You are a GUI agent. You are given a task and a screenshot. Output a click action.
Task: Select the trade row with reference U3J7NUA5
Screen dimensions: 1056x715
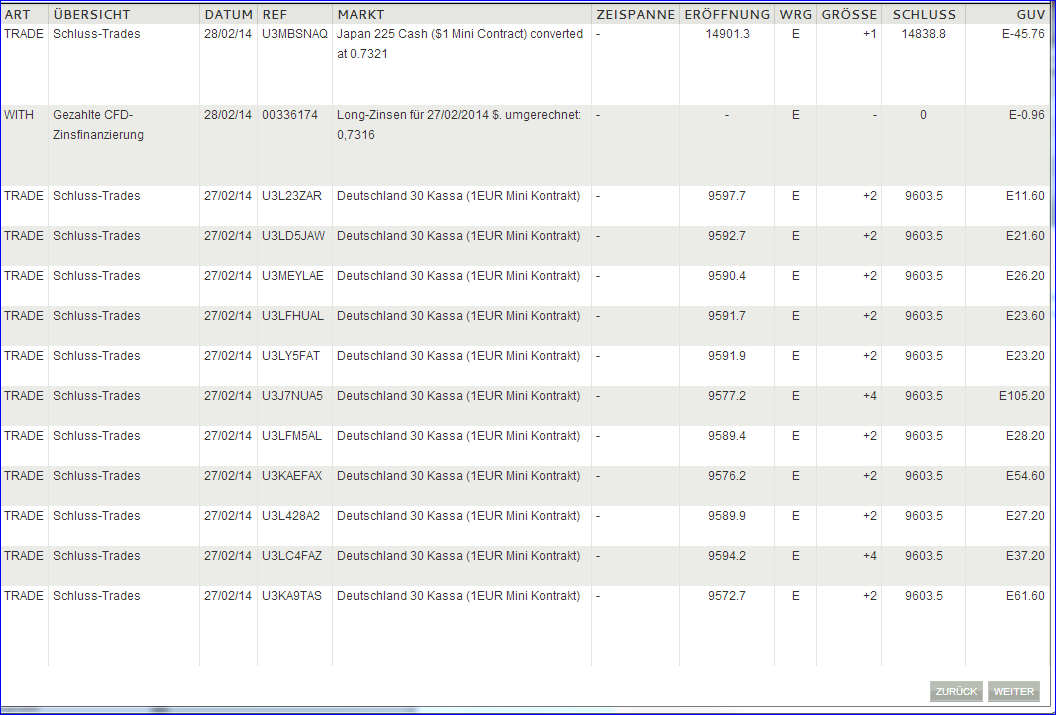pyautogui.click(x=400, y=395)
